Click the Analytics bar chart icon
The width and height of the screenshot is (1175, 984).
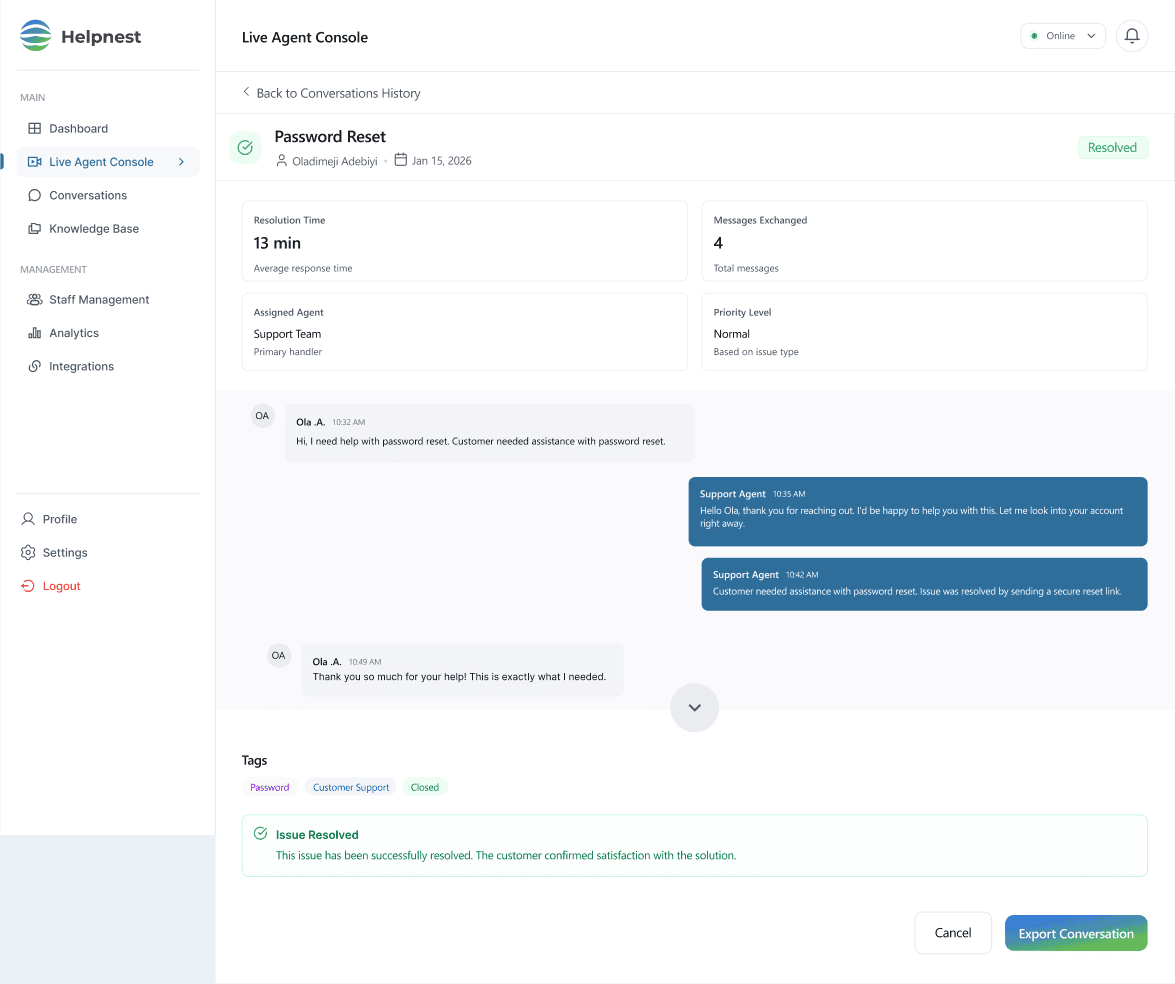tap(34, 333)
